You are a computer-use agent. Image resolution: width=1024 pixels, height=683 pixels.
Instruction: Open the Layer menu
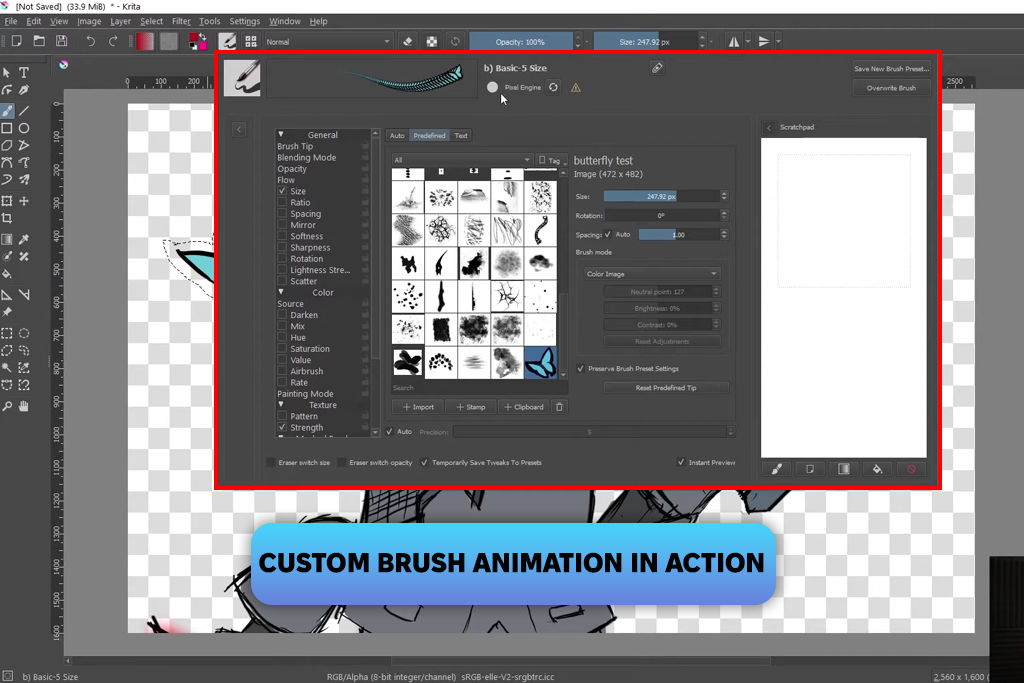(x=120, y=22)
